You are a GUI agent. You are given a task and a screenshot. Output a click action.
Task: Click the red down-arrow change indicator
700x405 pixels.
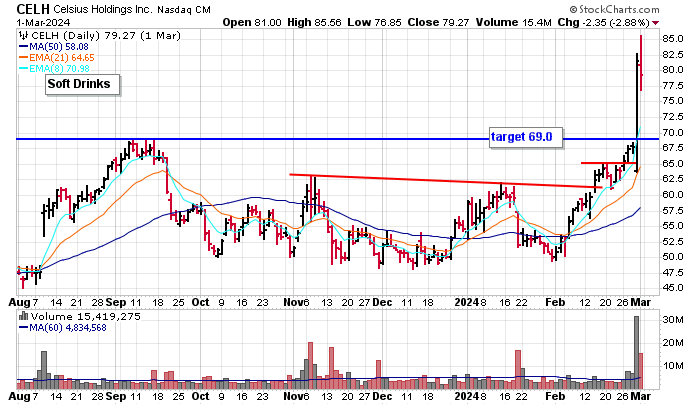click(x=655, y=23)
